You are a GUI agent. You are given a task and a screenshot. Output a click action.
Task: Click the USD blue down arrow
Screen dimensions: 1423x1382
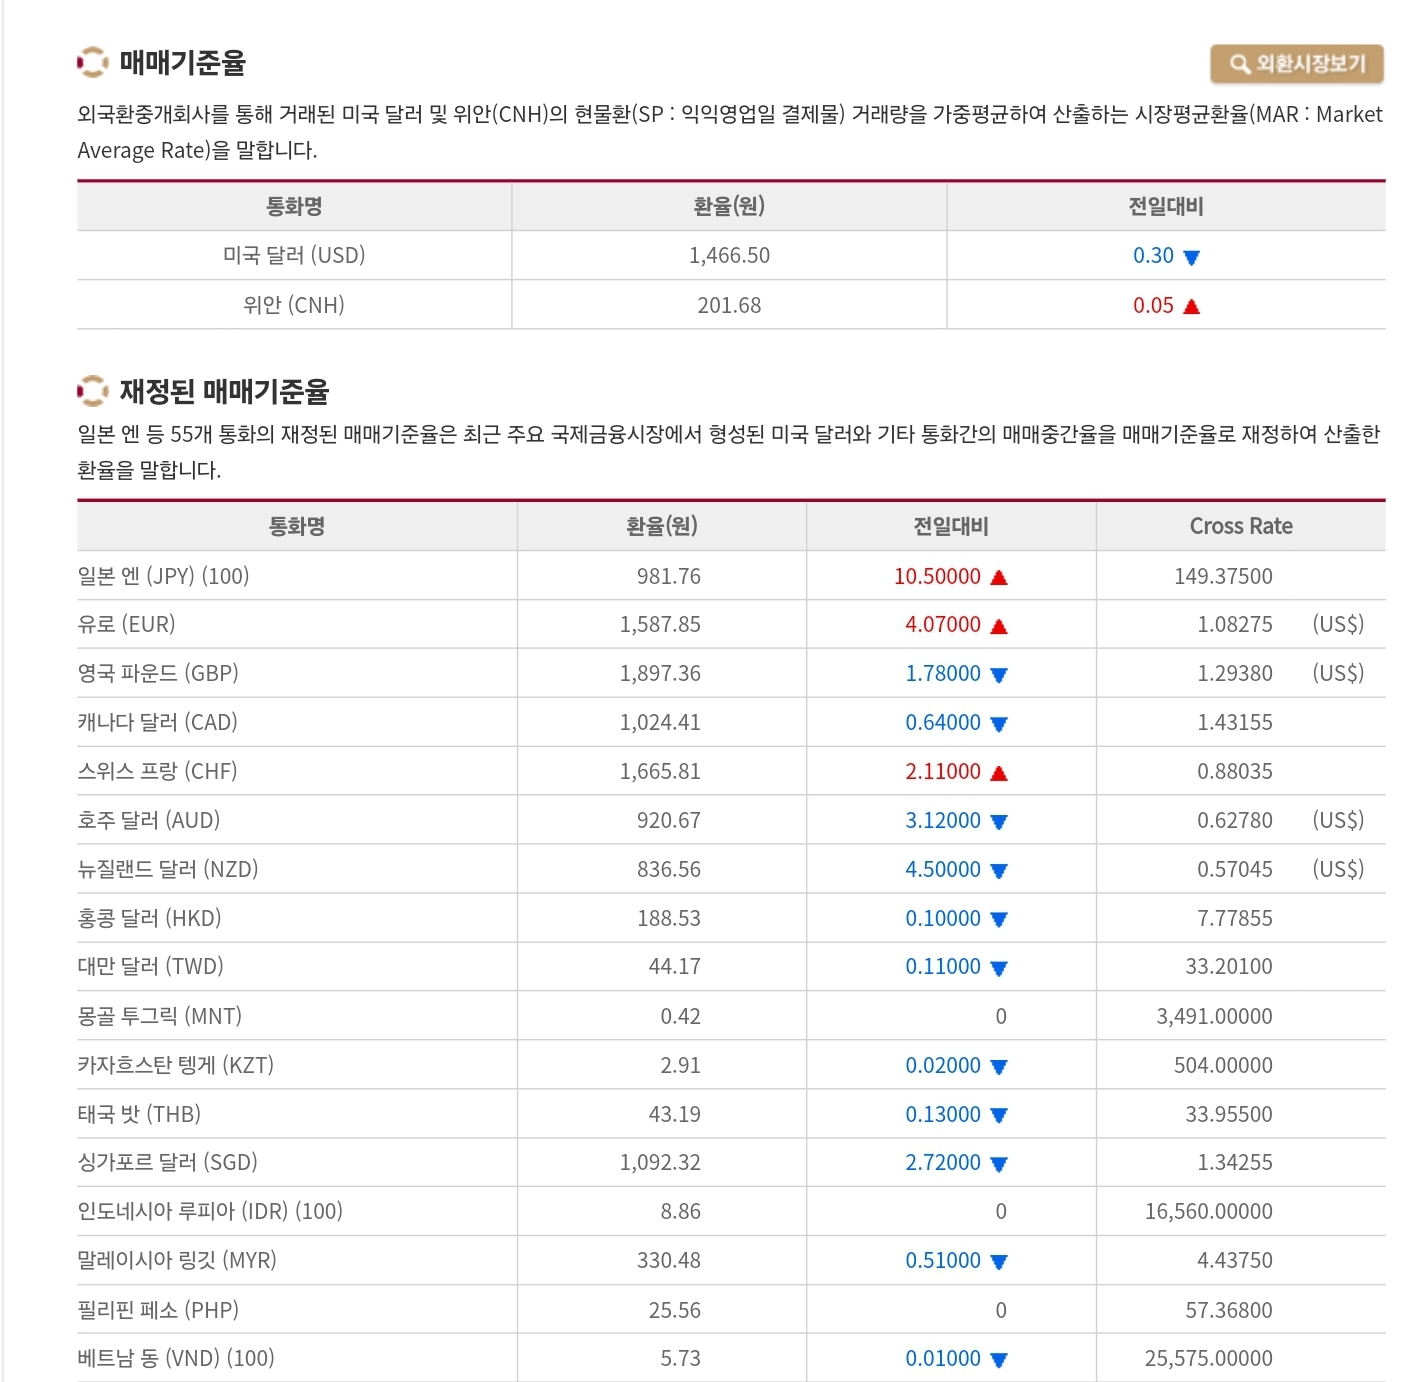click(x=1191, y=257)
